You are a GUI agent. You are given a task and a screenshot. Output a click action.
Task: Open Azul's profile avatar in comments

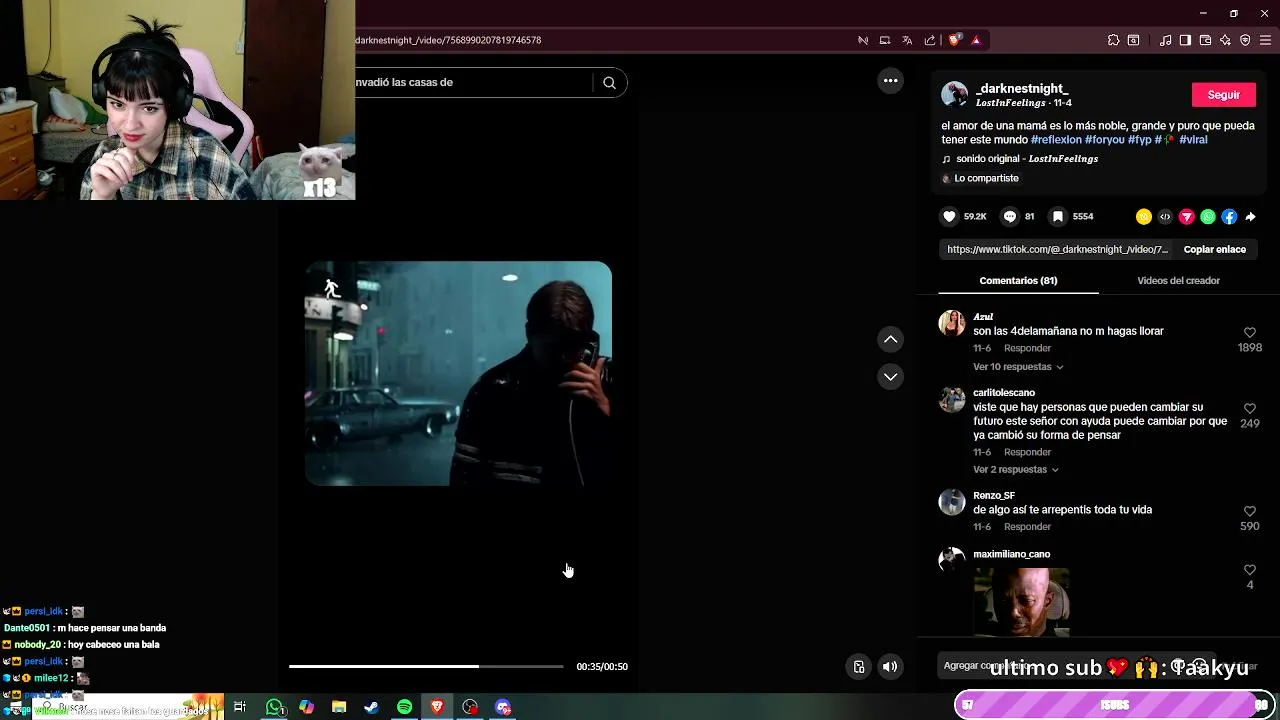click(952, 324)
